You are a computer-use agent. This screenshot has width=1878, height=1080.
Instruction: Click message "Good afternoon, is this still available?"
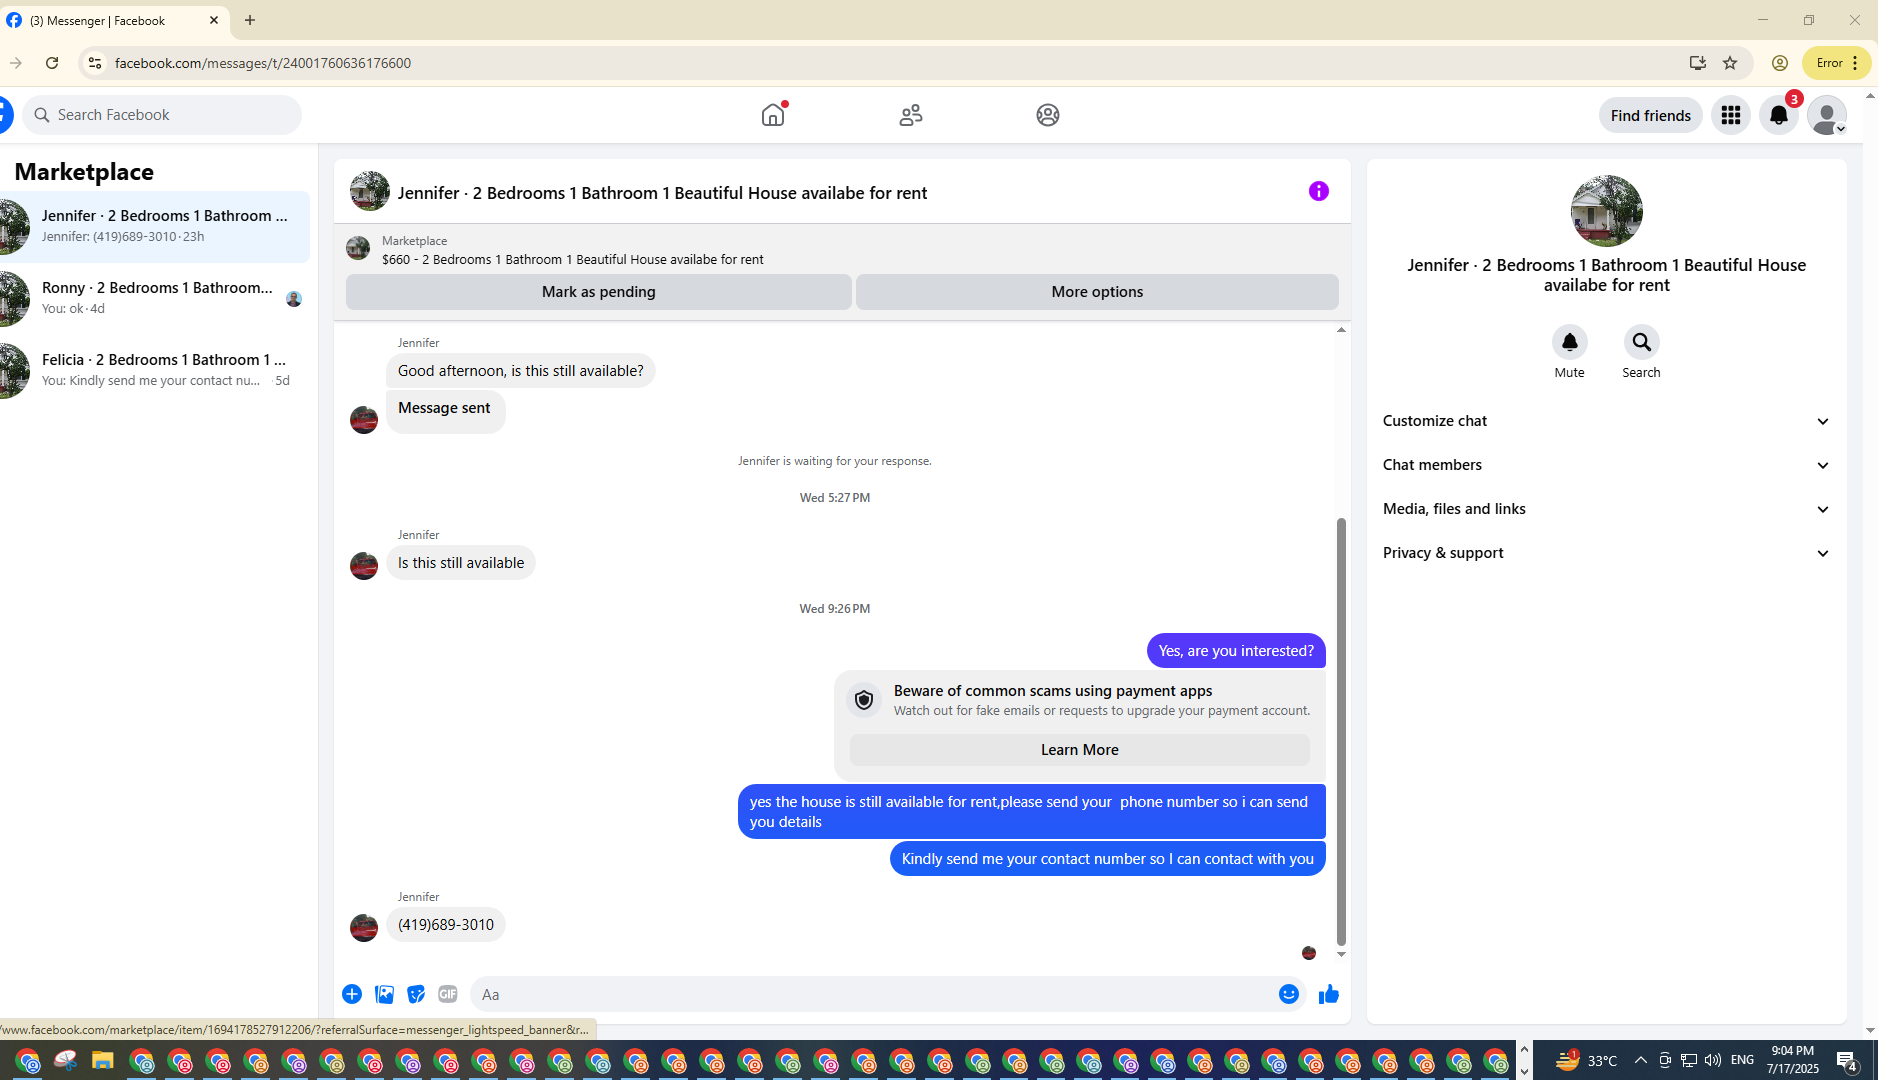[521, 371]
